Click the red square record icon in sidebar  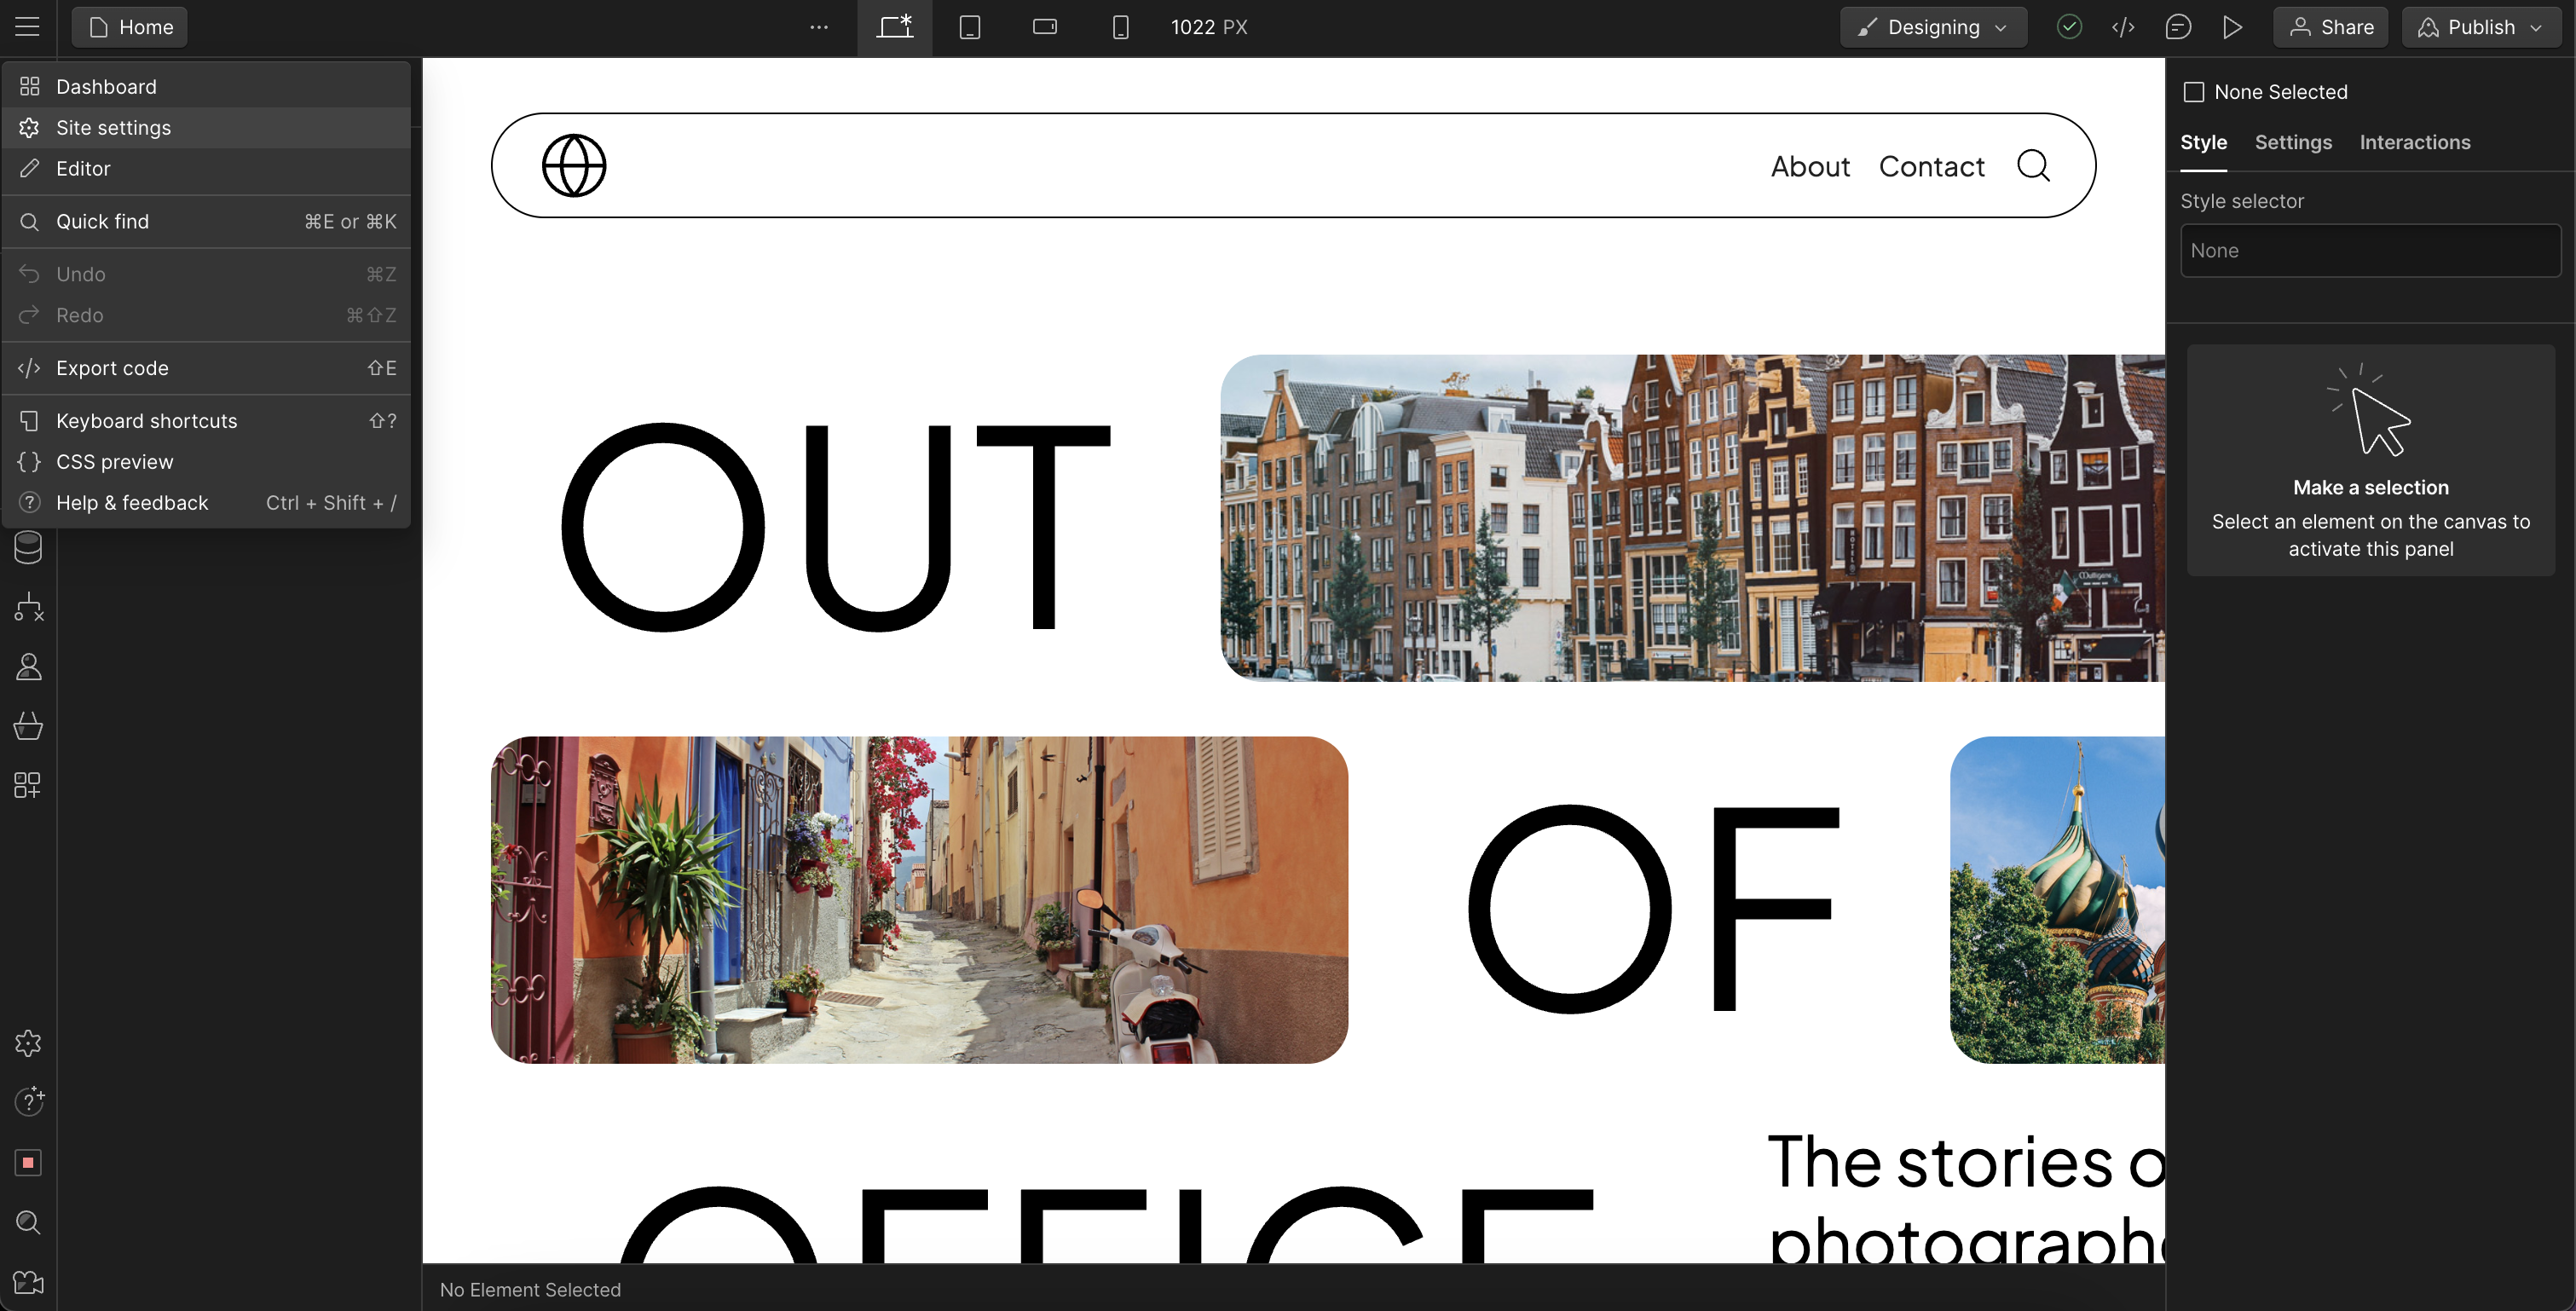click(x=28, y=1163)
